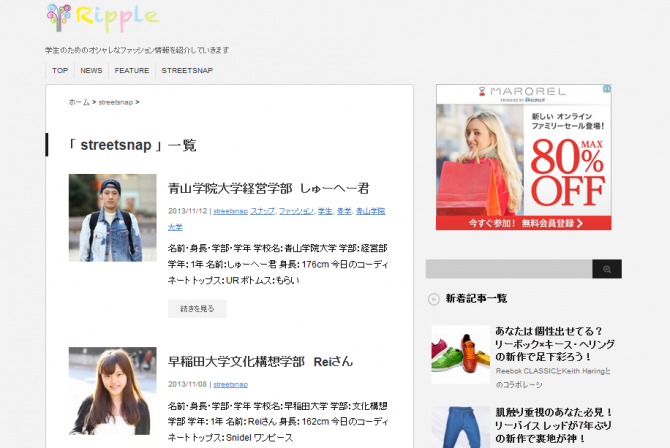The width and height of the screenshot is (670, 448).
Task: Click the 学生 tag link
Action: click(325, 211)
